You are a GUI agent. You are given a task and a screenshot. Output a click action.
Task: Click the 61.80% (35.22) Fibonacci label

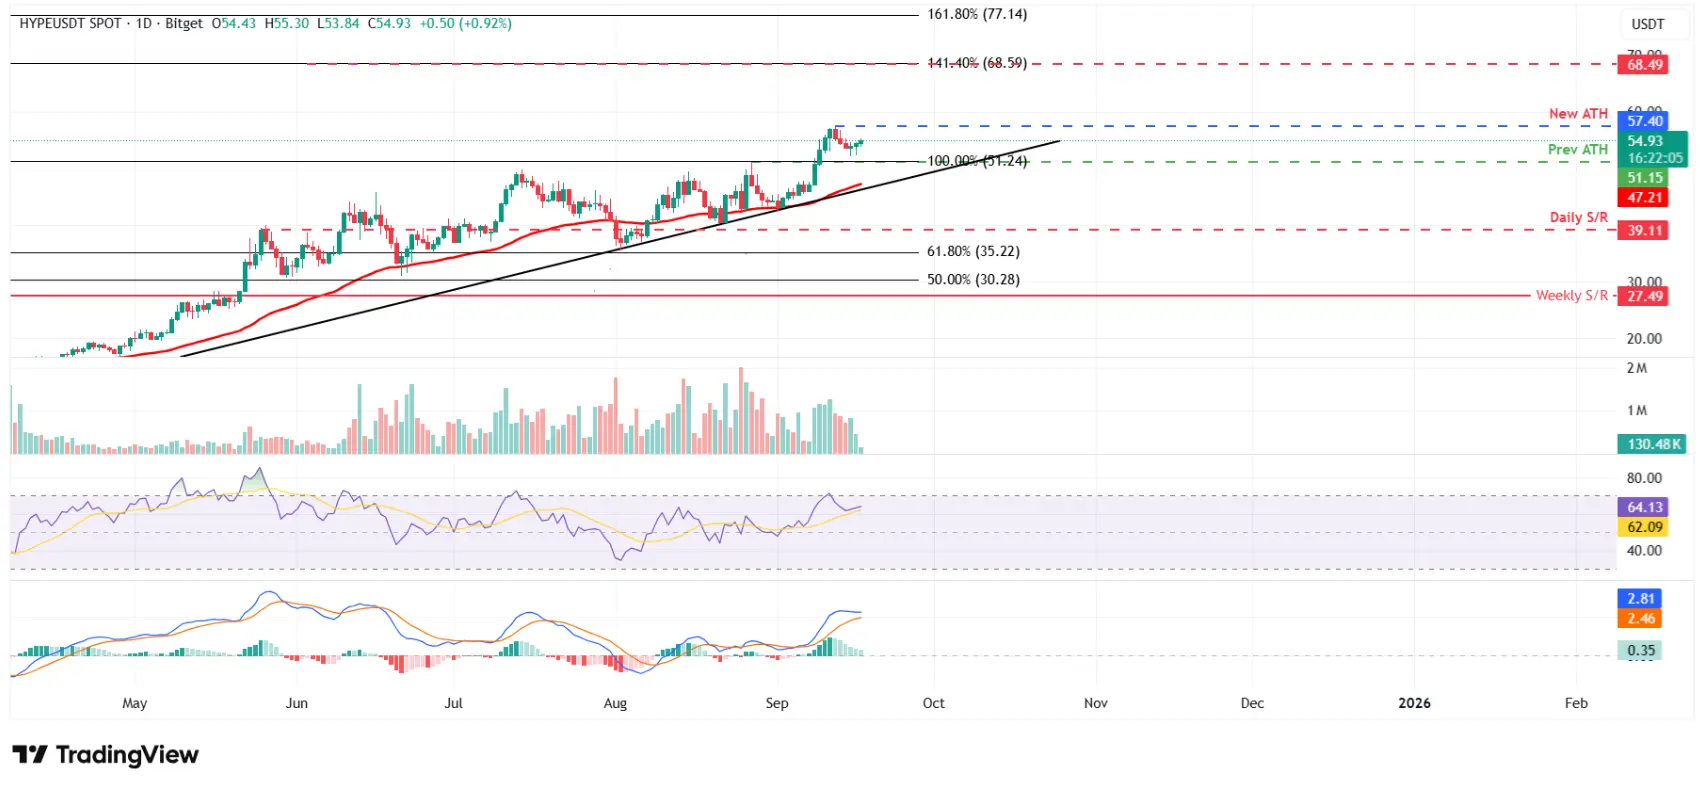[x=973, y=252]
